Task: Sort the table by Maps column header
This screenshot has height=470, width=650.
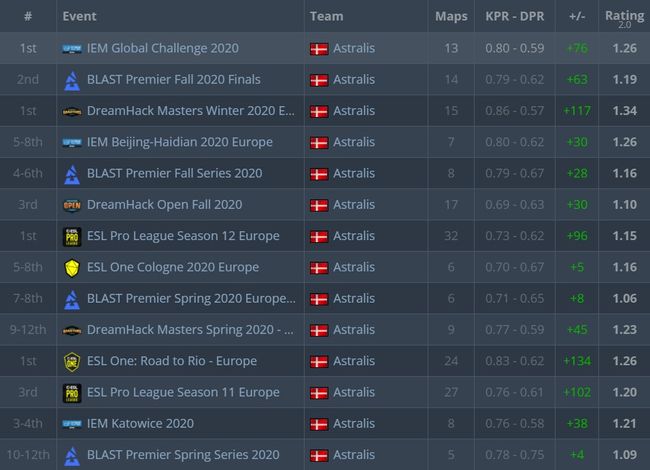Action: [451, 16]
